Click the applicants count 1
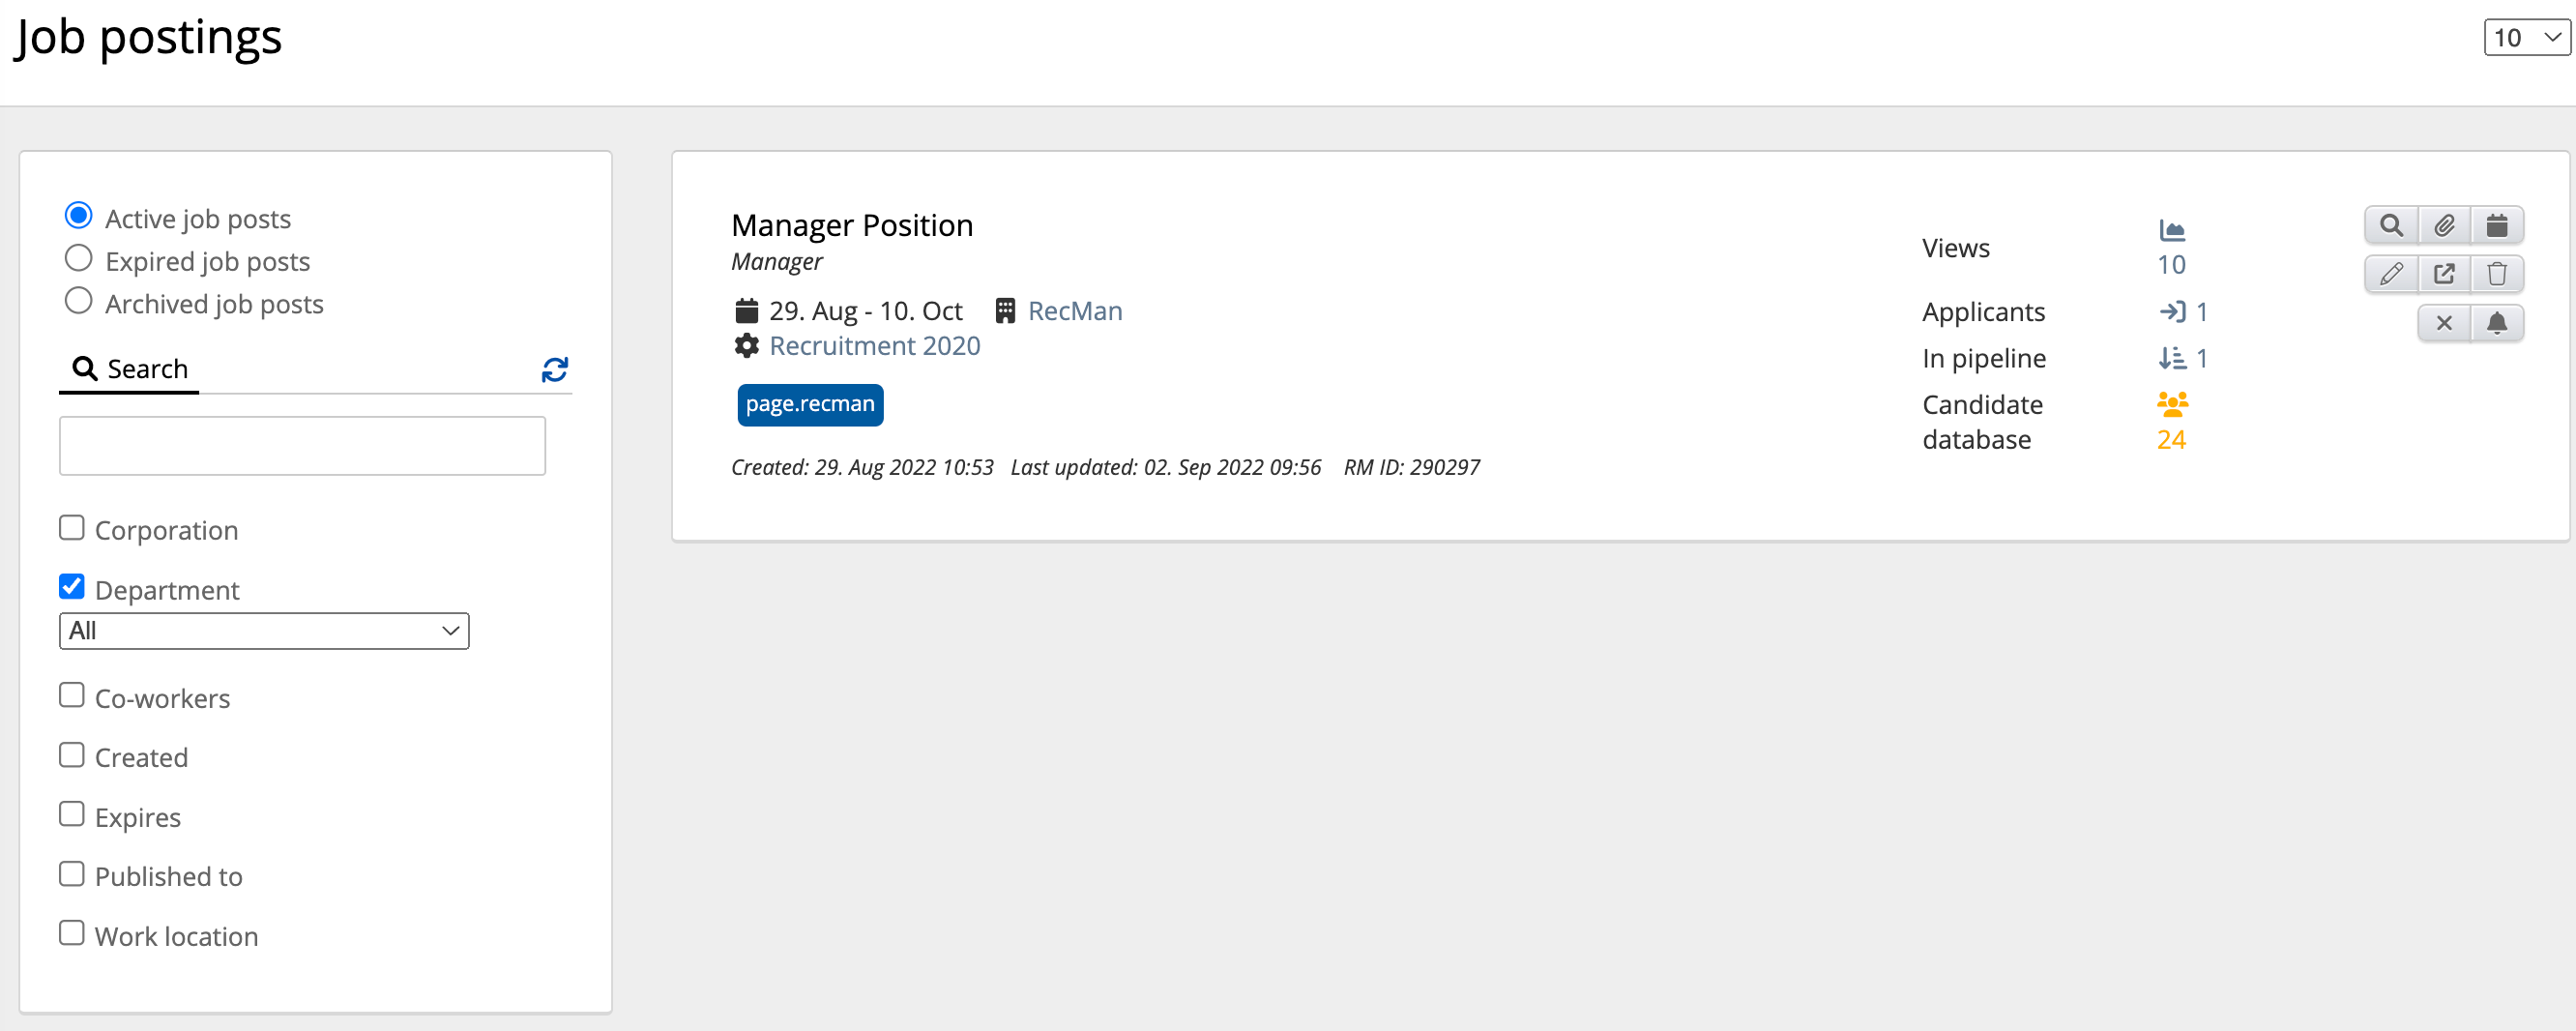The image size is (2576, 1031). point(2202,312)
